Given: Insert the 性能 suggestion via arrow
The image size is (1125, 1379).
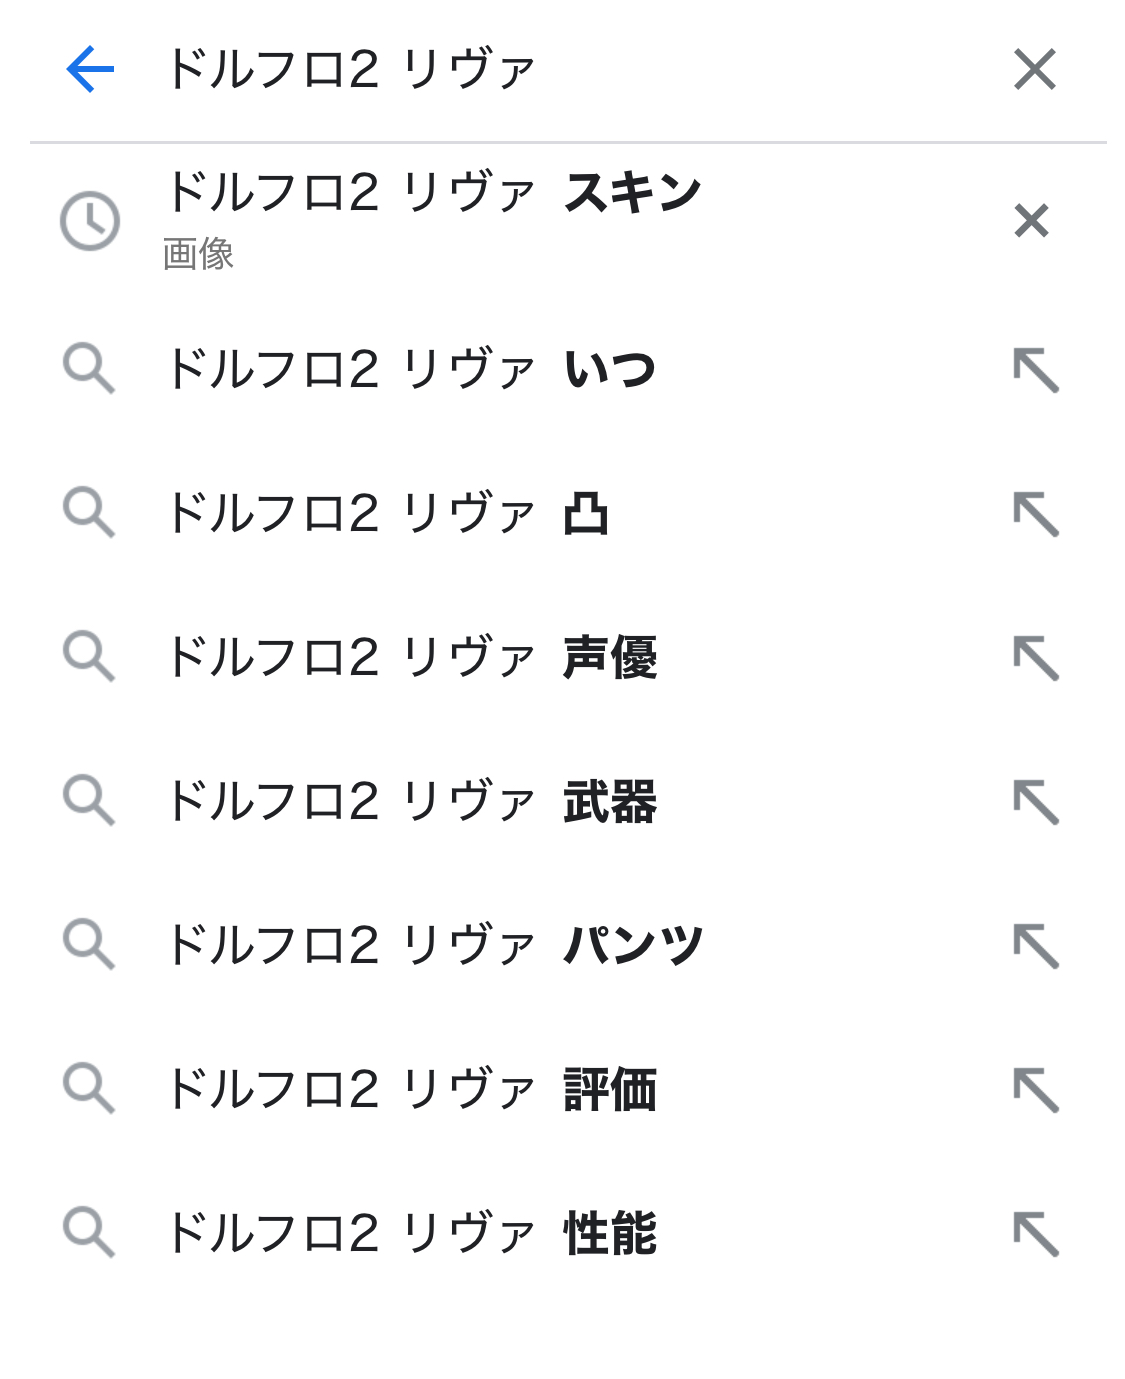Looking at the screenshot, I should tap(1036, 1234).
